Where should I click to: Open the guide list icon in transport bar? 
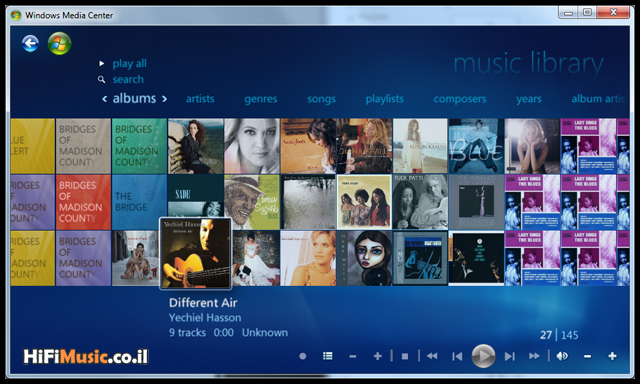point(327,356)
